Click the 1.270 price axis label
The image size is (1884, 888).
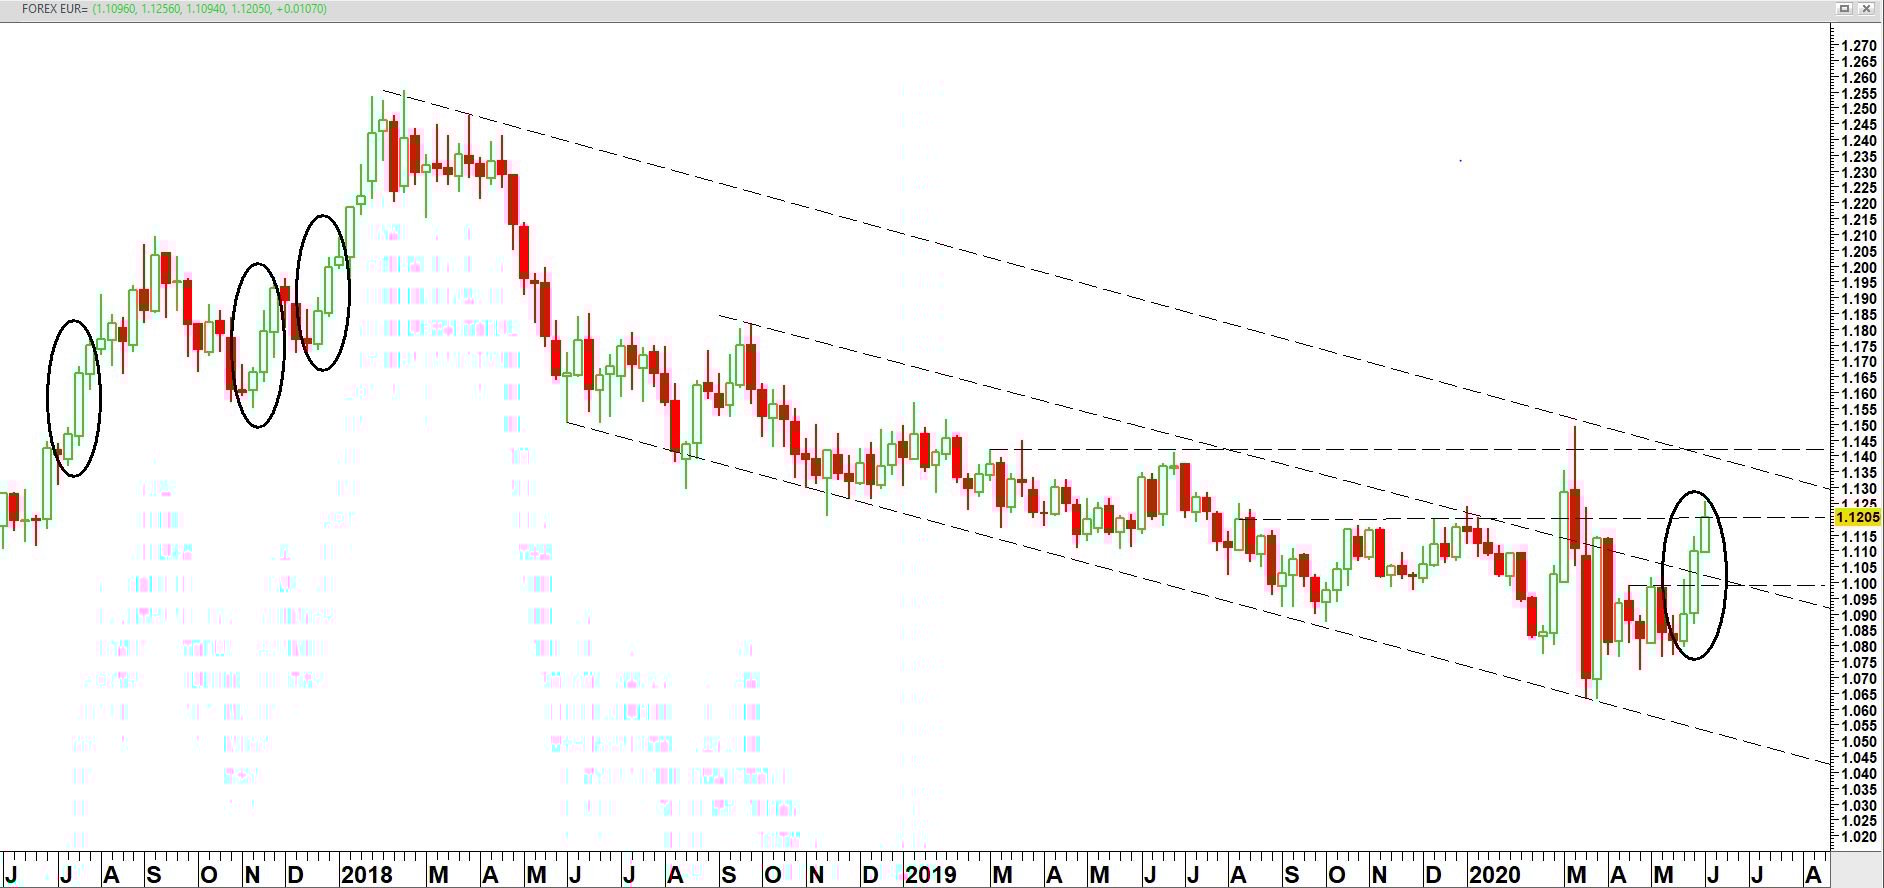pos(1859,46)
